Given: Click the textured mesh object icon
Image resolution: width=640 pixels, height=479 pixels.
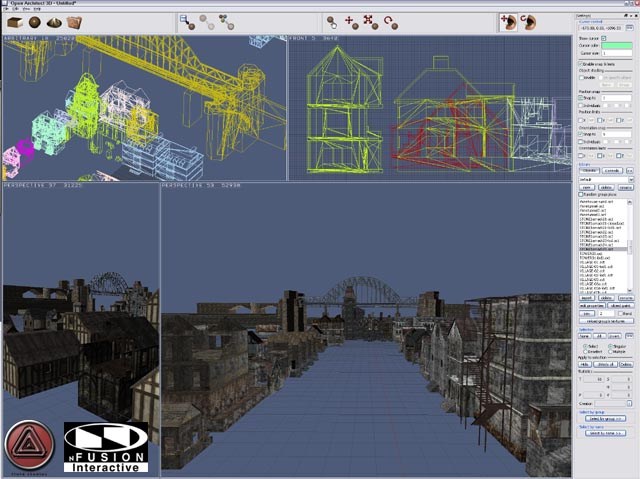Looking at the screenshot, I should click(74, 22).
